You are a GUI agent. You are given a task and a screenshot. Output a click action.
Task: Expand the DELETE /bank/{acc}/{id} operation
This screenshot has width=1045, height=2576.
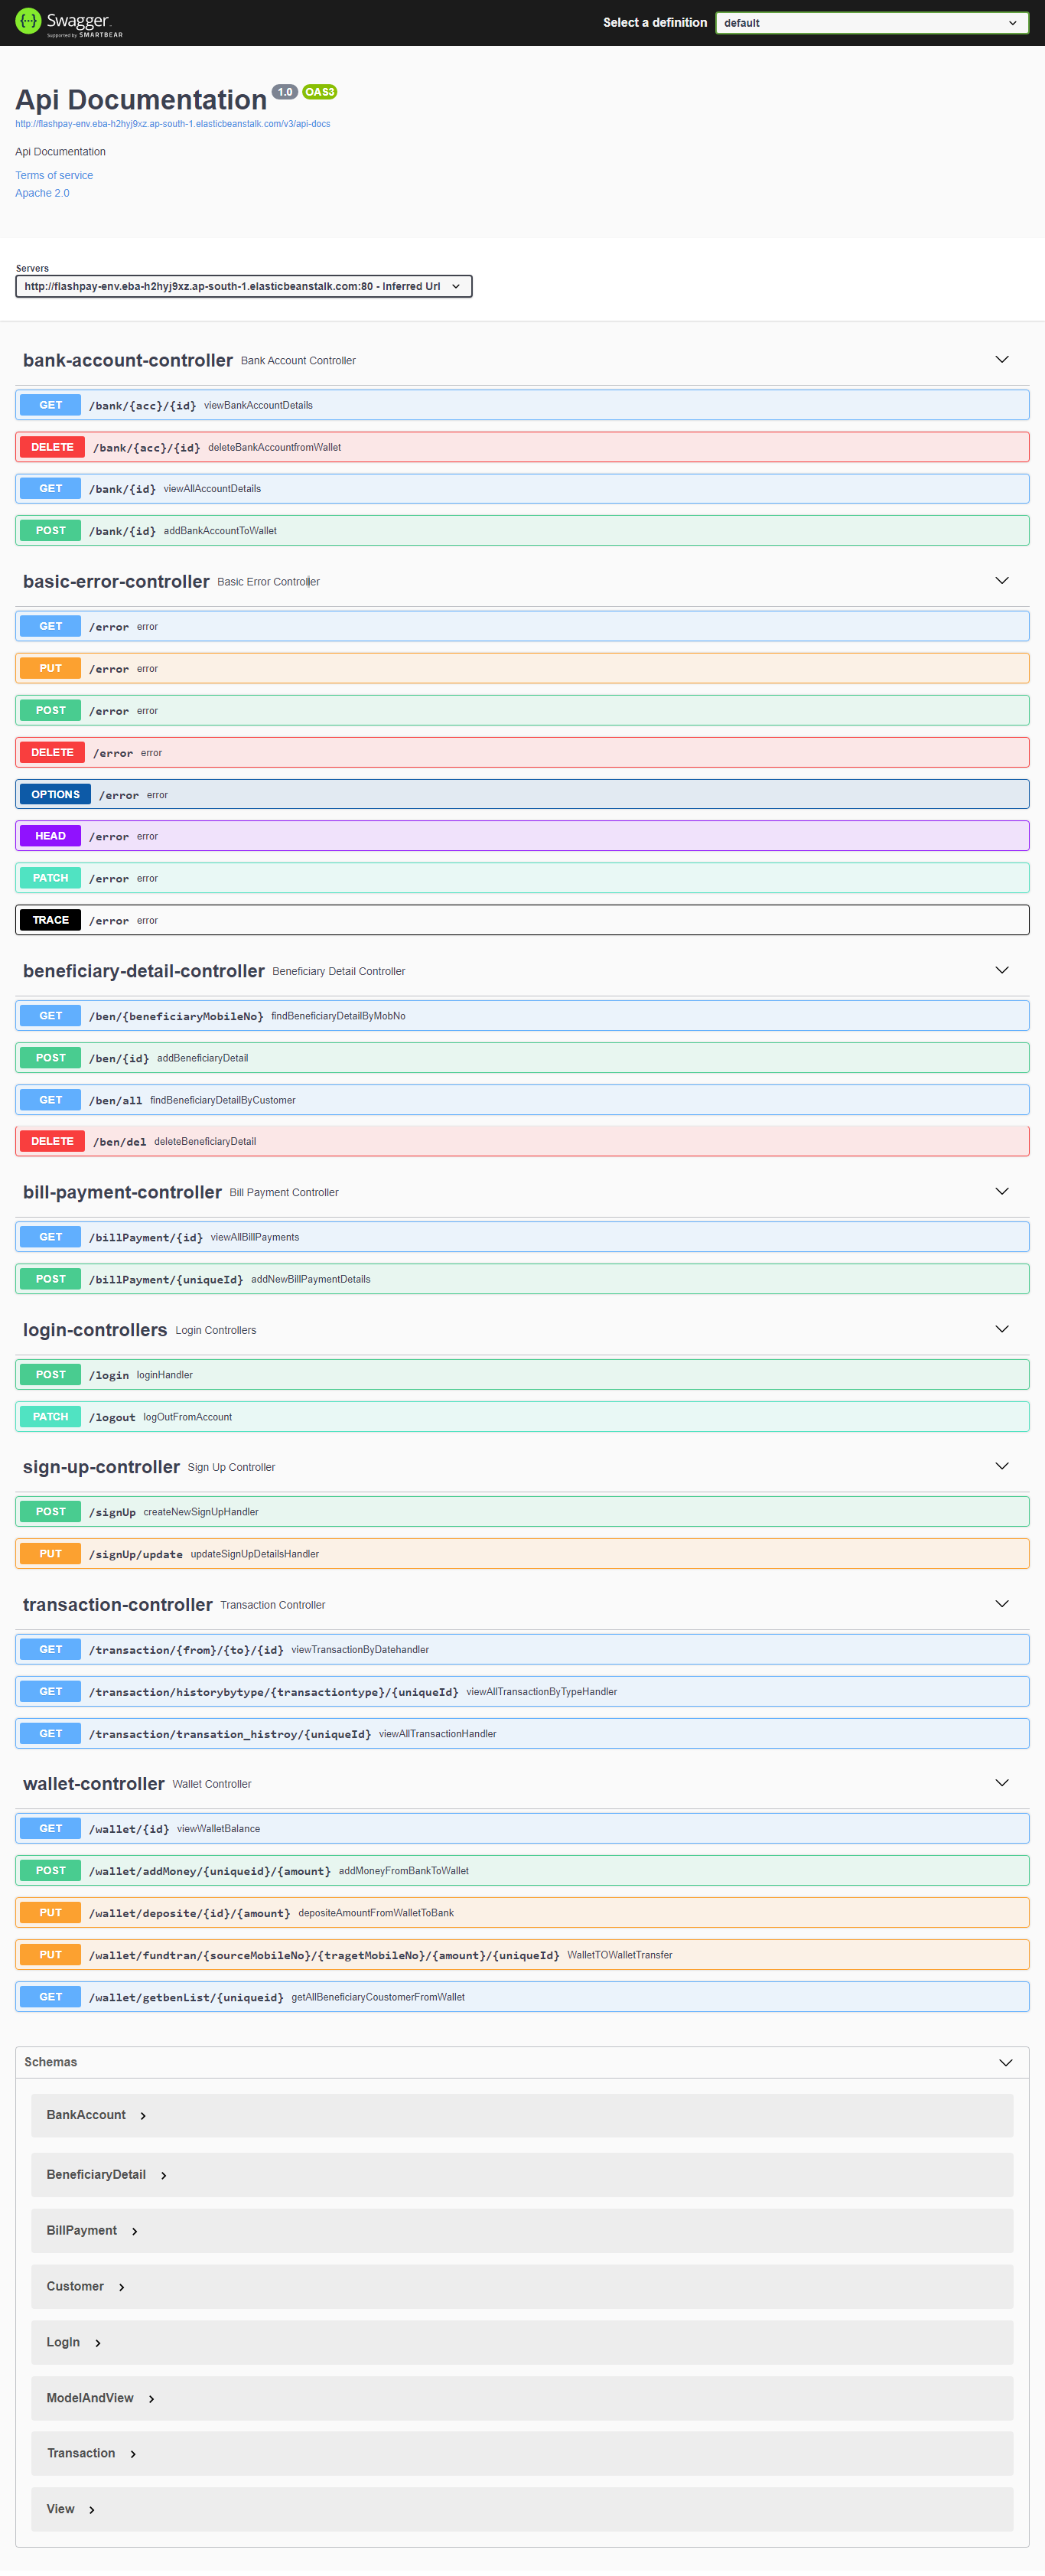tap(521, 447)
